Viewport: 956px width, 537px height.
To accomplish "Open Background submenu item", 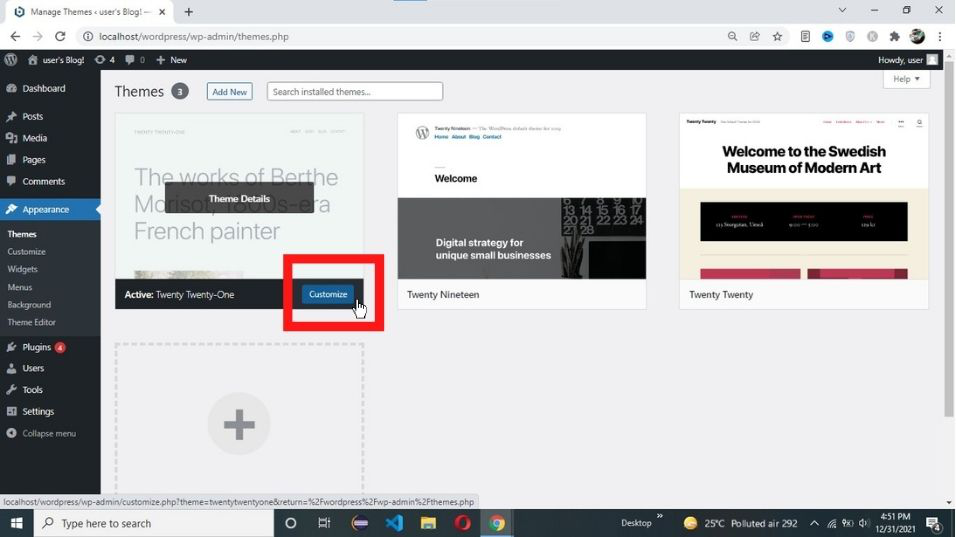I will coord(29,305).
